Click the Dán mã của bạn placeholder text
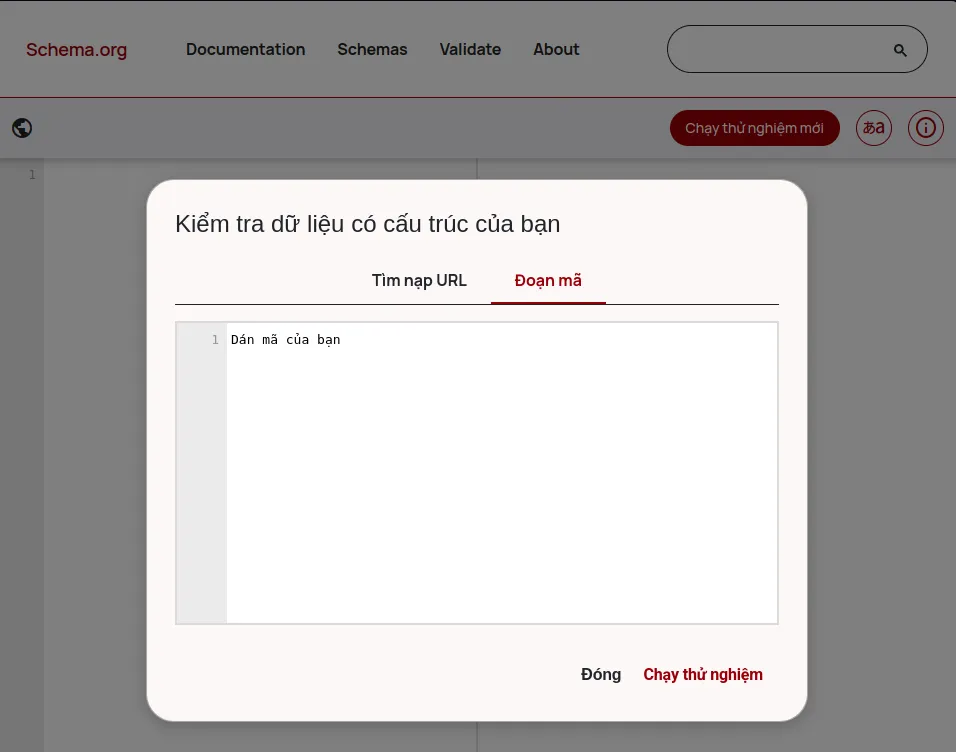 (x=285, y=340)
